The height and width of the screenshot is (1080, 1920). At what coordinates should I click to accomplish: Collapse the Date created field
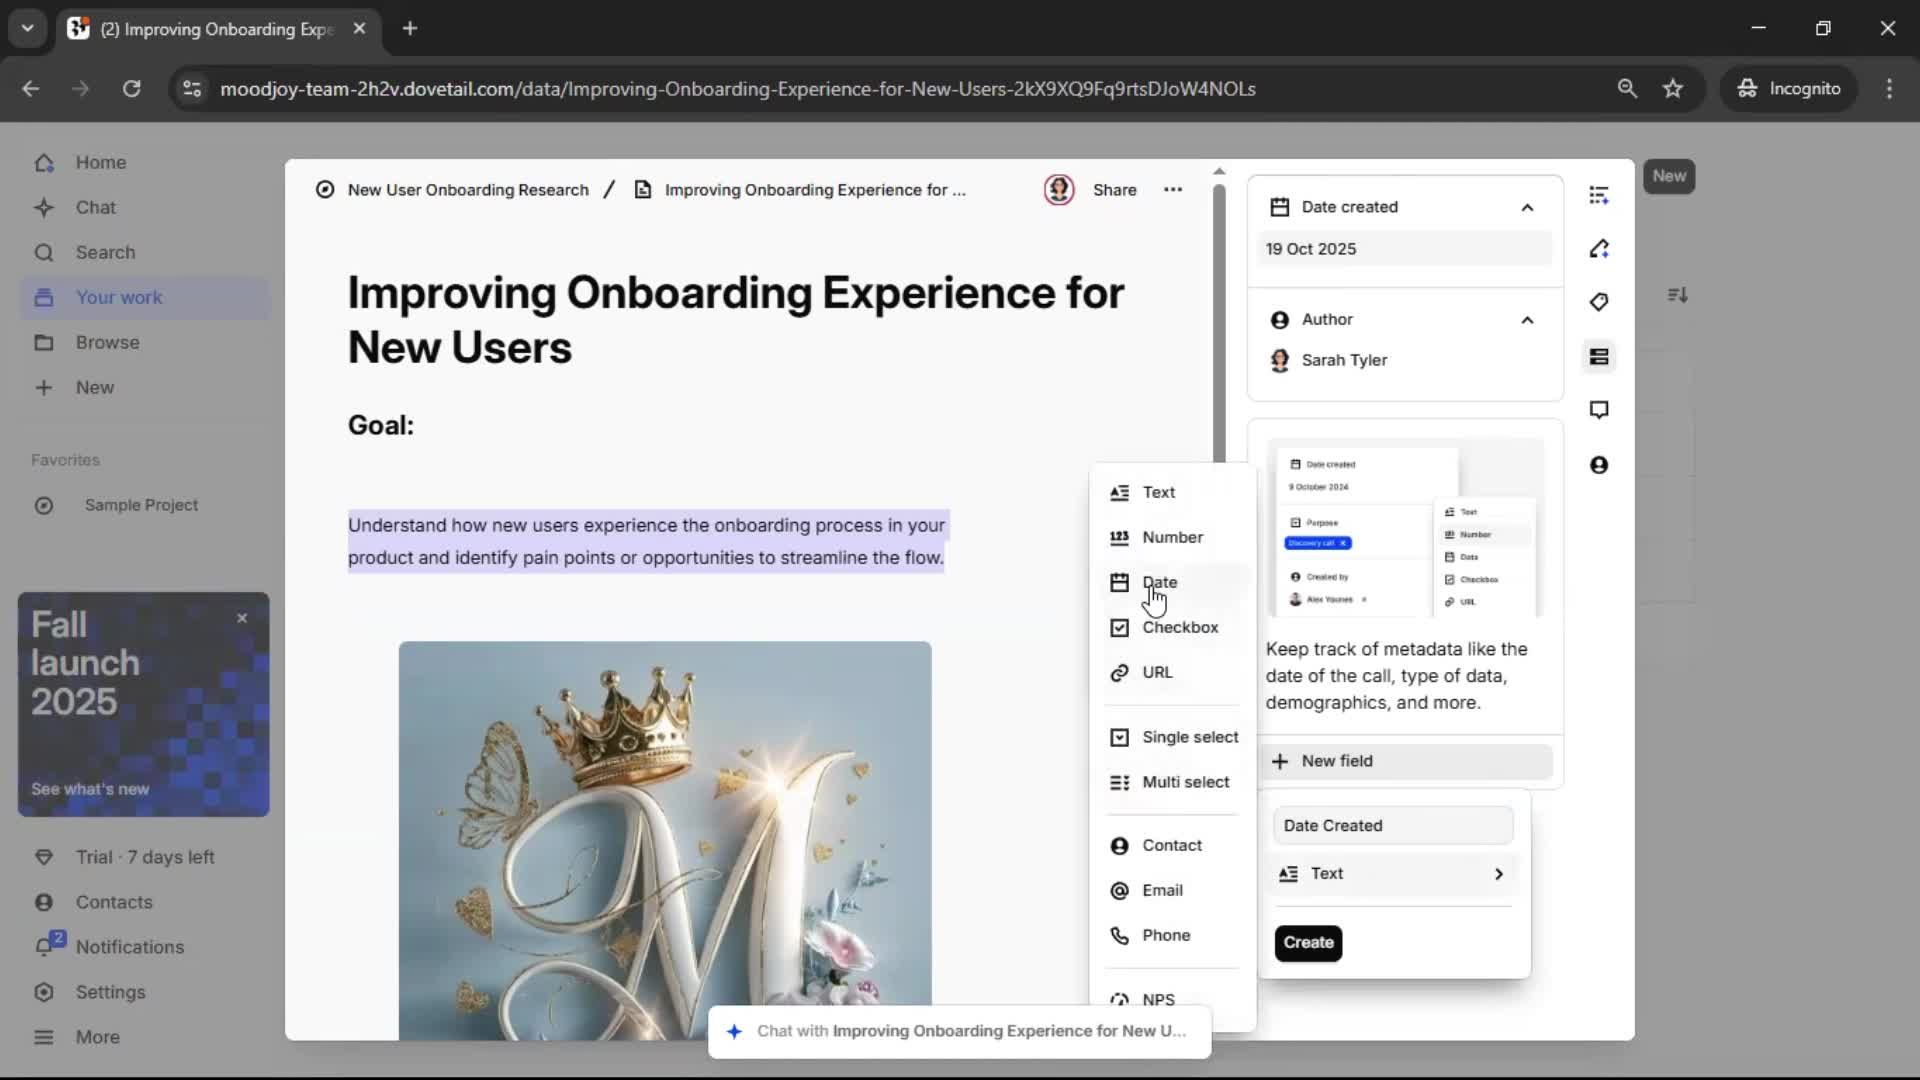coord(1527,208)
